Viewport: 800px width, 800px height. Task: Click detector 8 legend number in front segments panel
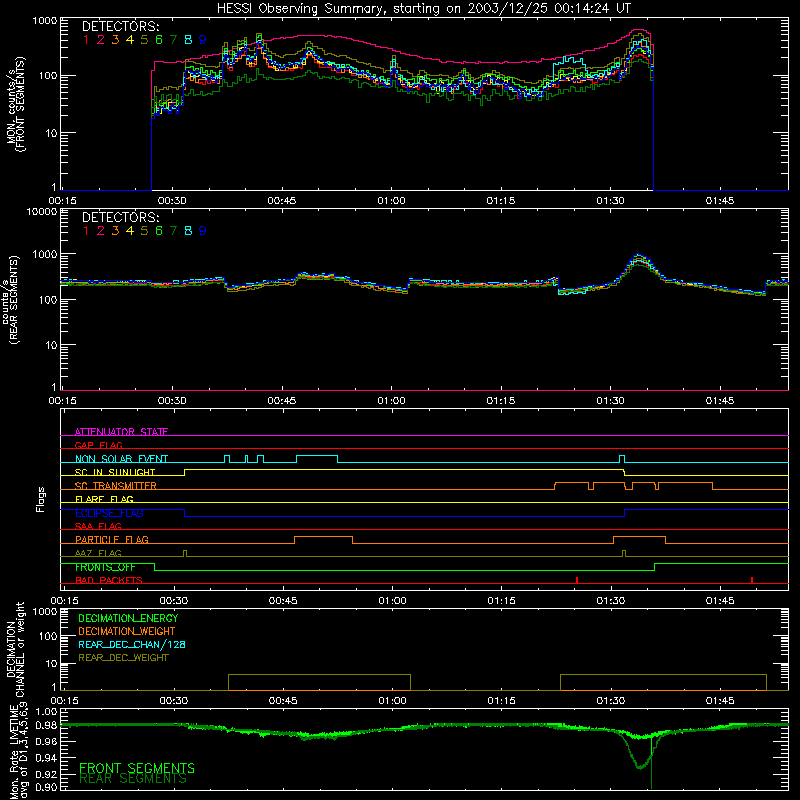pyautogui.click(x=188, y=39)
